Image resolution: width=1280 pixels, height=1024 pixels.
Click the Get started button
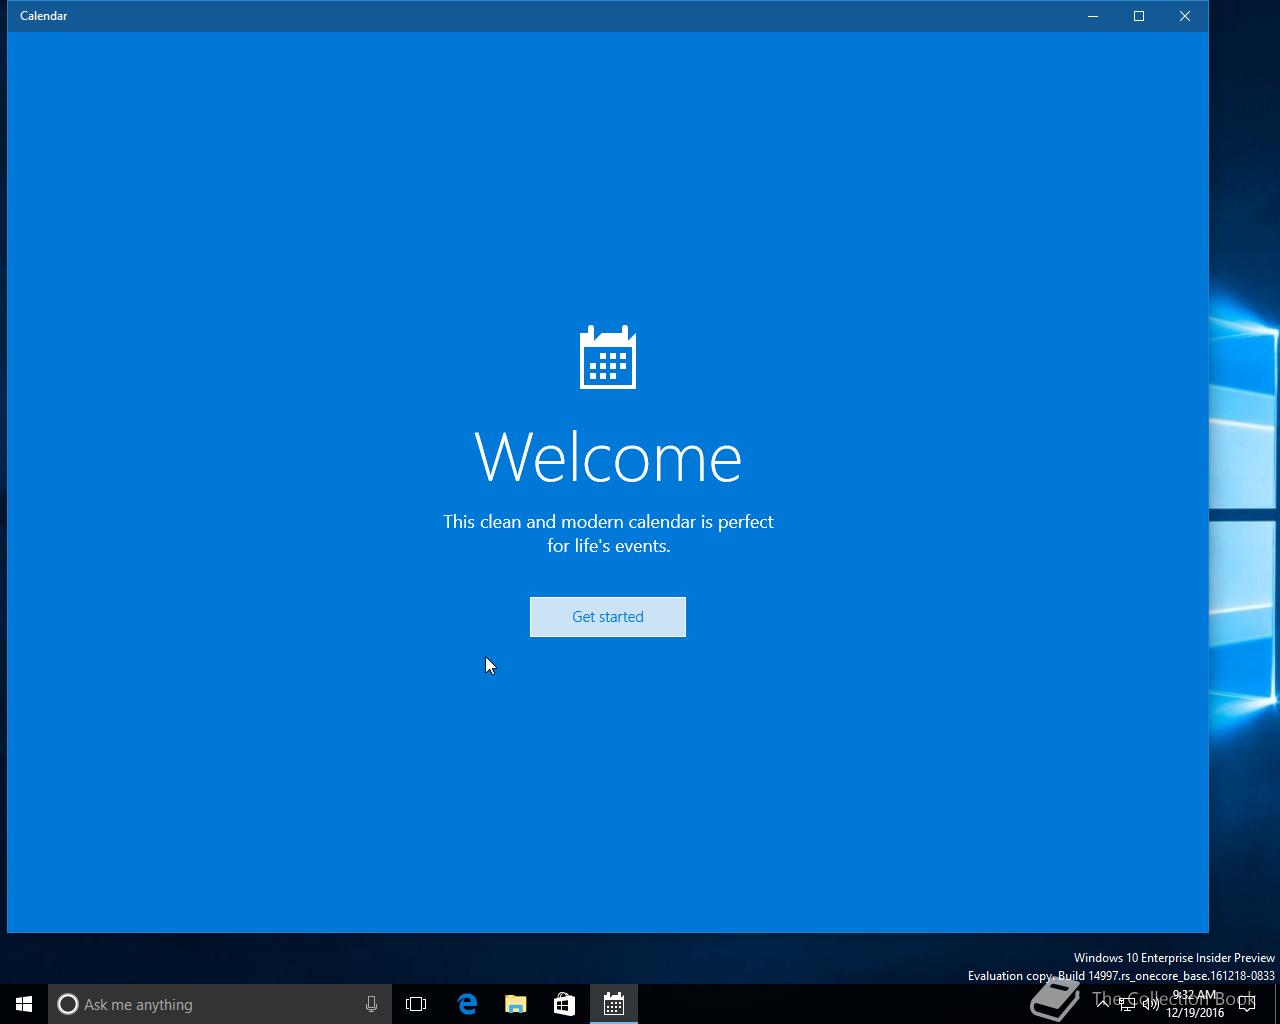[x=608, y=617]
